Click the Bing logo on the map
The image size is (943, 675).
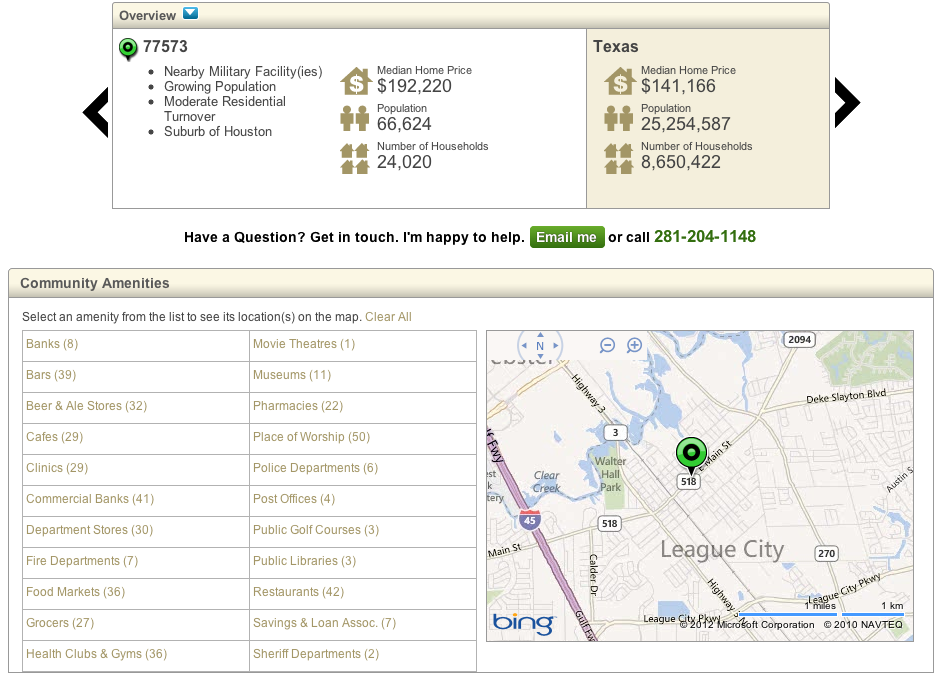pos(523,623)
